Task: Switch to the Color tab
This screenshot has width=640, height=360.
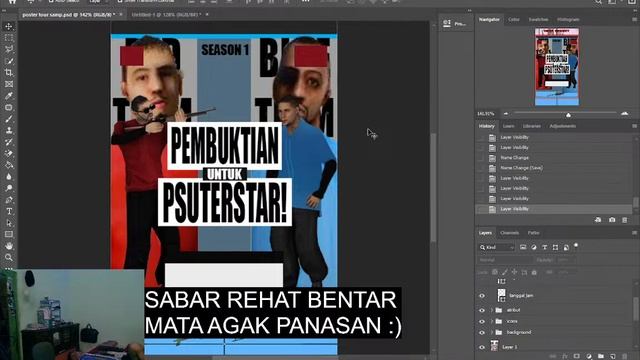Action: click(x=514, y=19)
